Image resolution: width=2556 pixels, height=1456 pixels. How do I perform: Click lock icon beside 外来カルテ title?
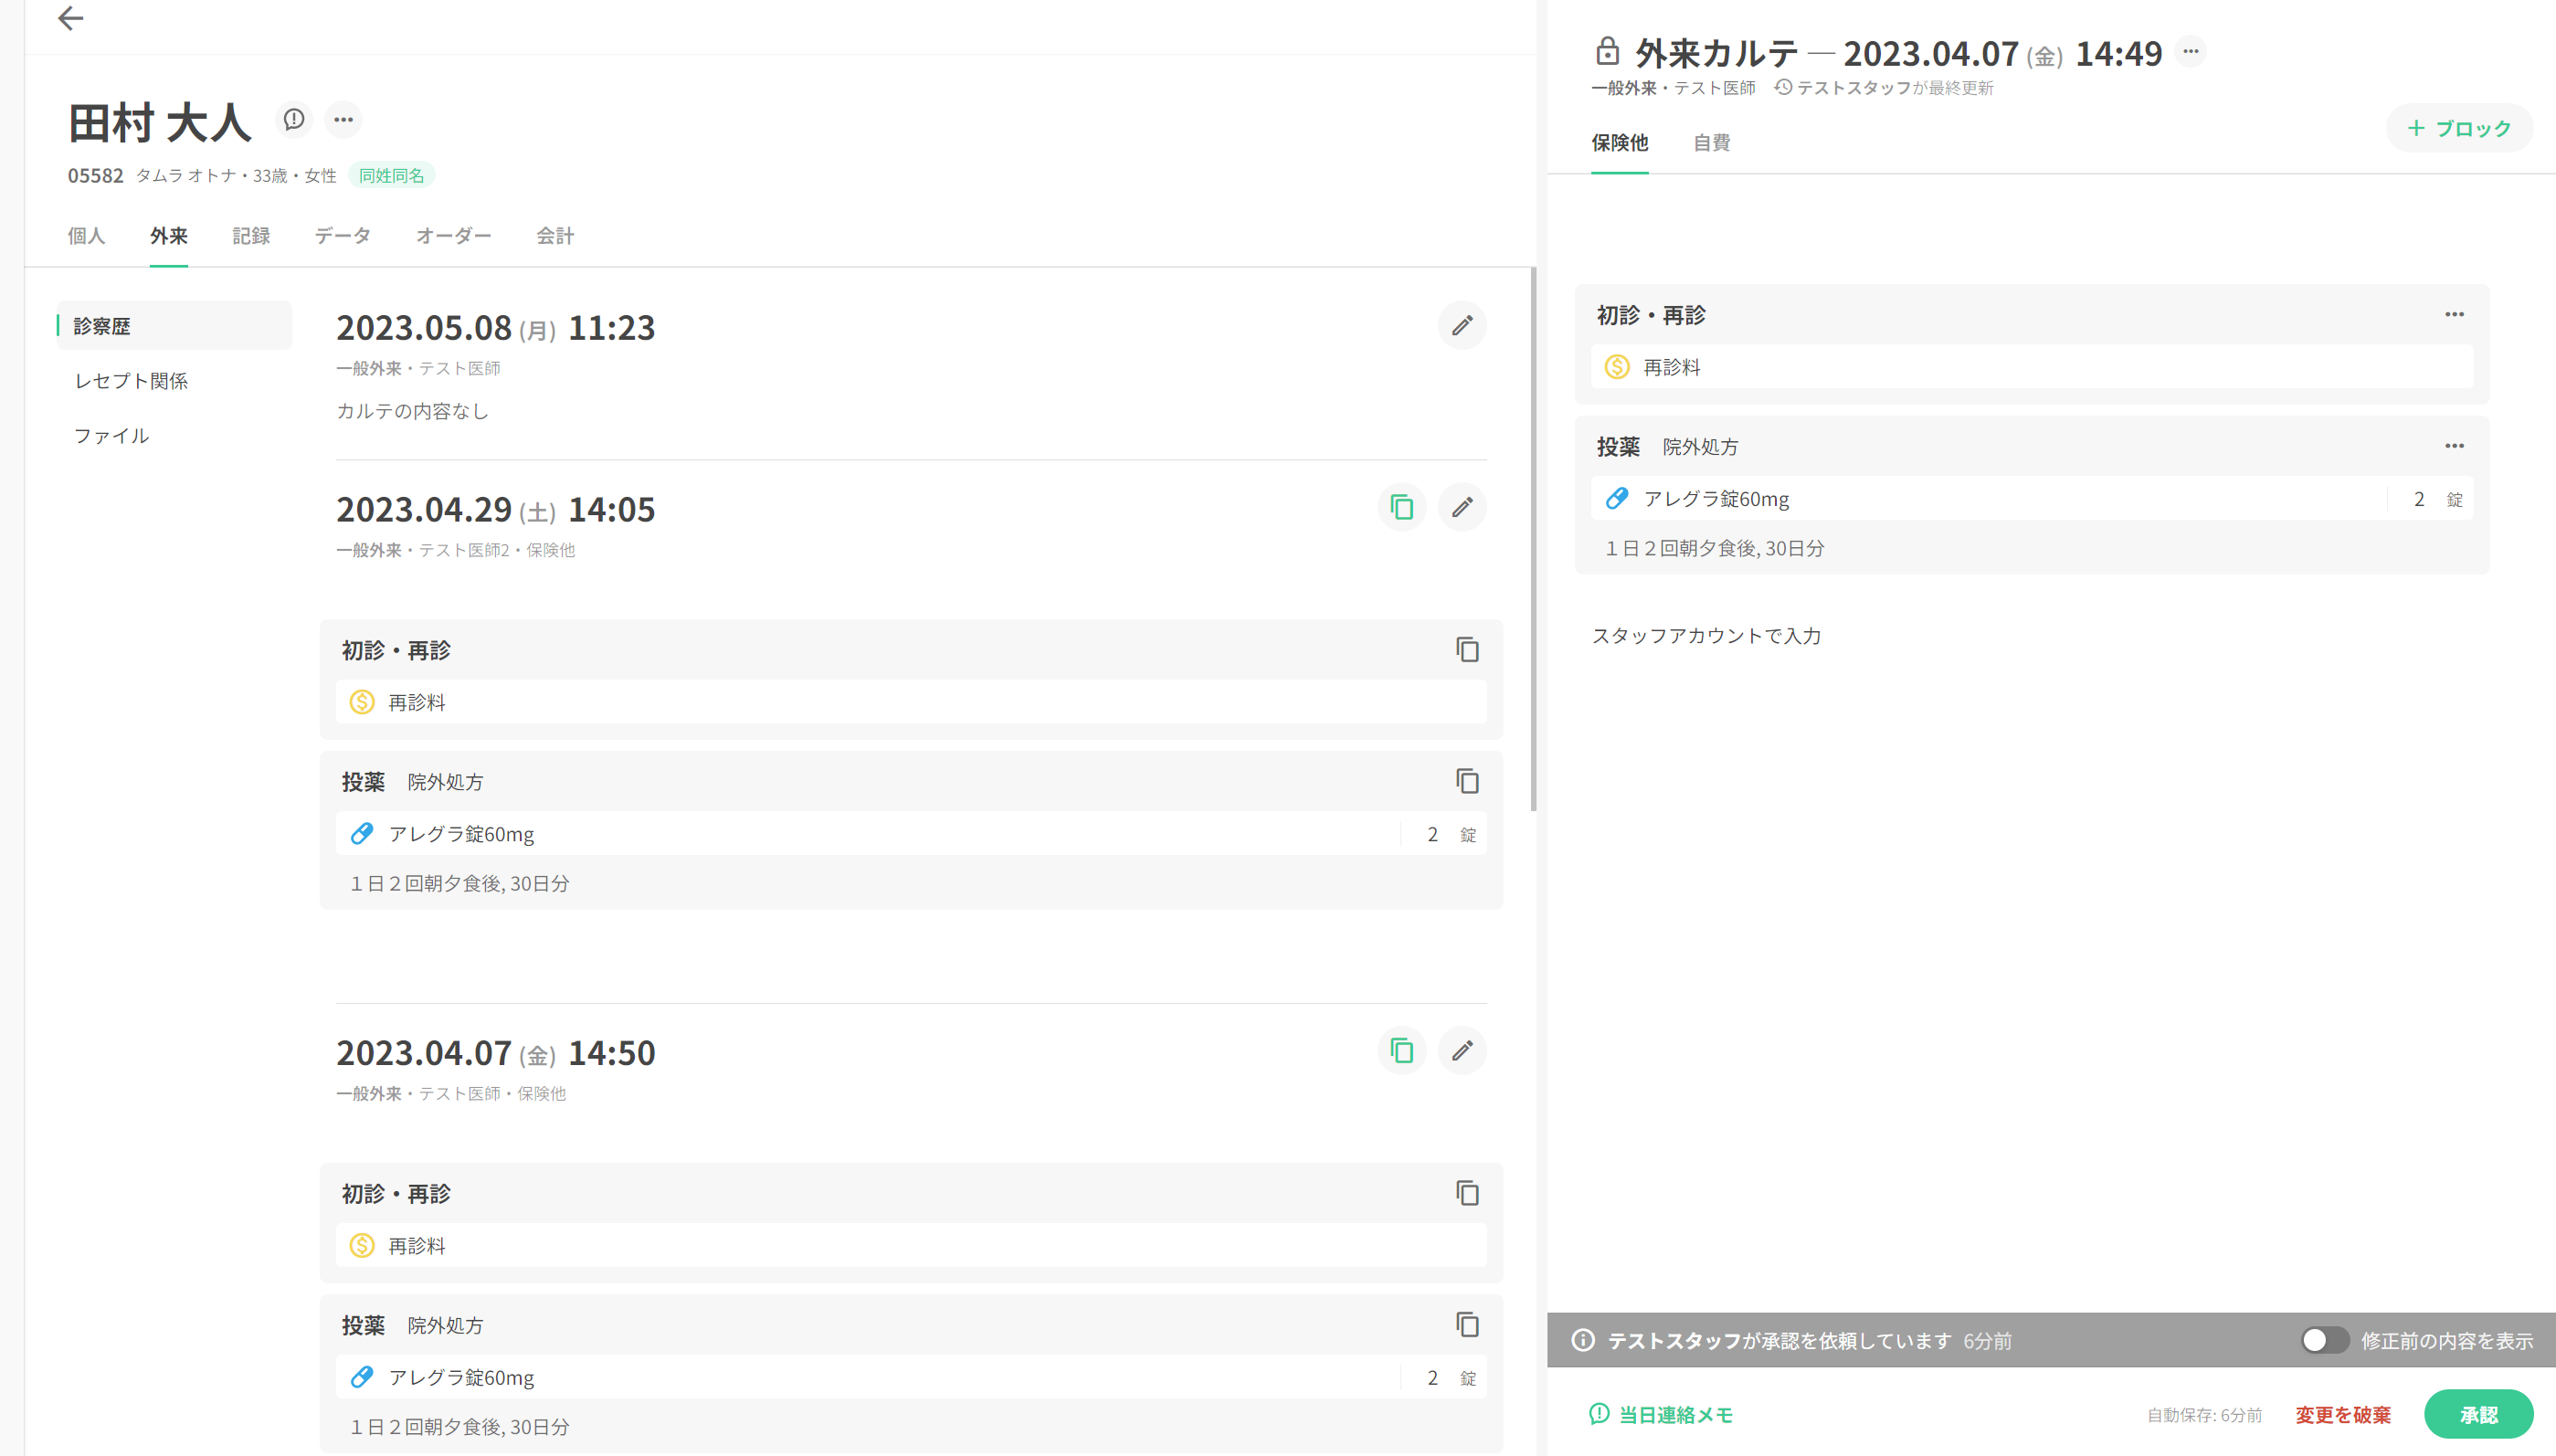click(1607, 51)
